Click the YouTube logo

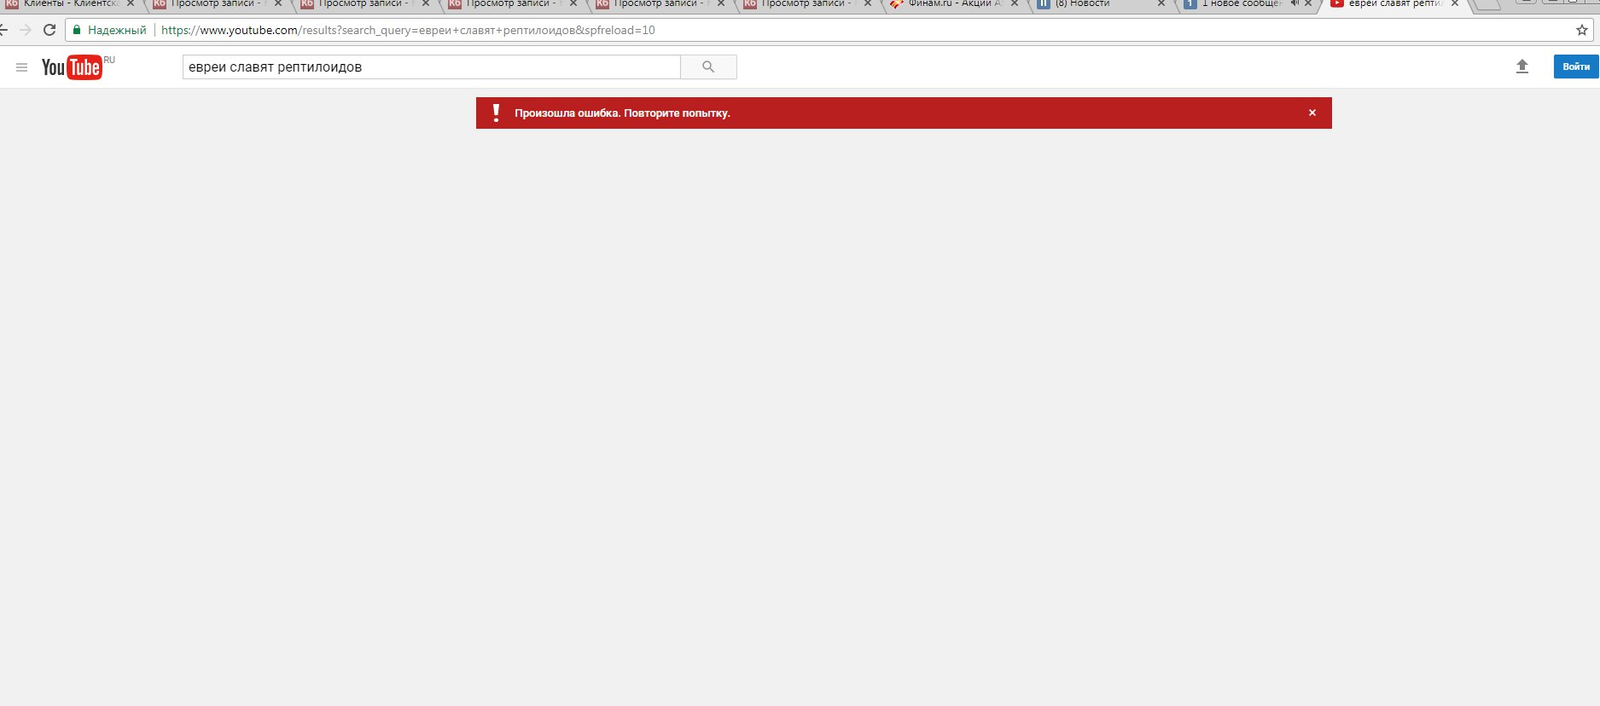72,67
